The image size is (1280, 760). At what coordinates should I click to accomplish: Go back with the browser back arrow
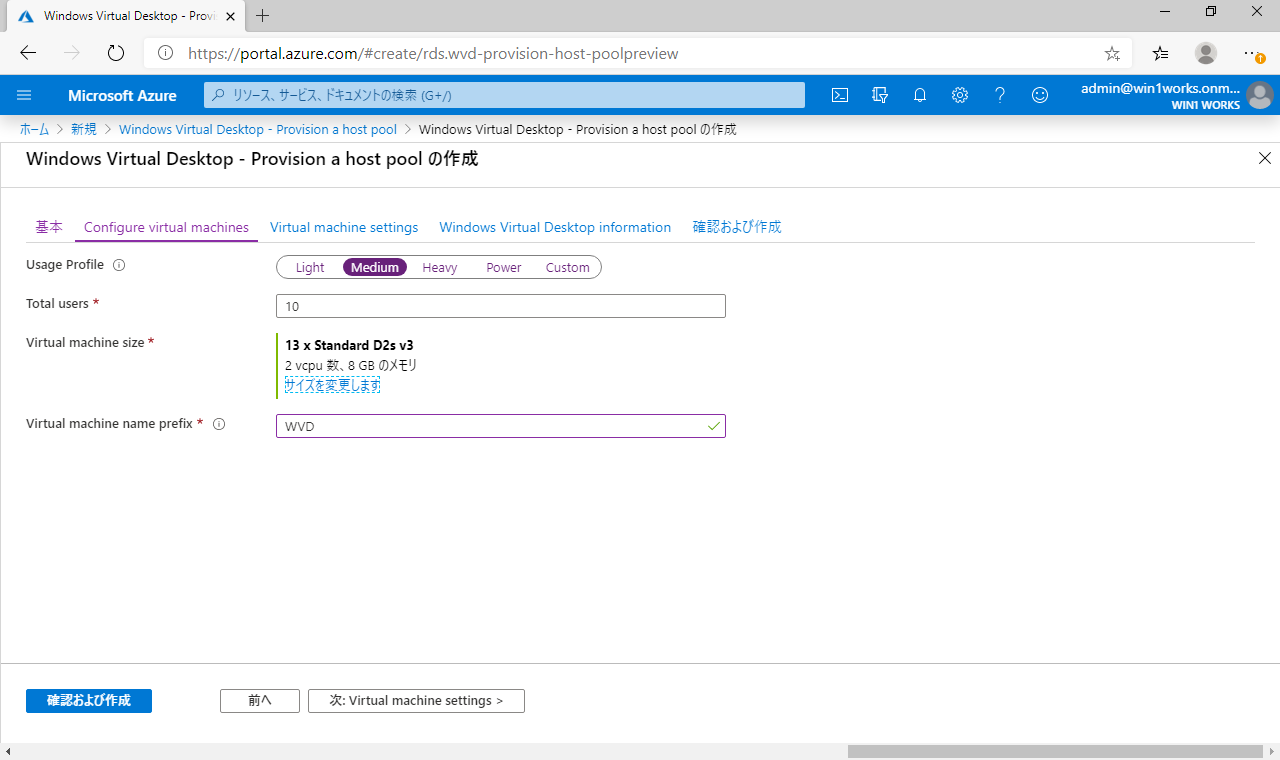click(28, 53)
